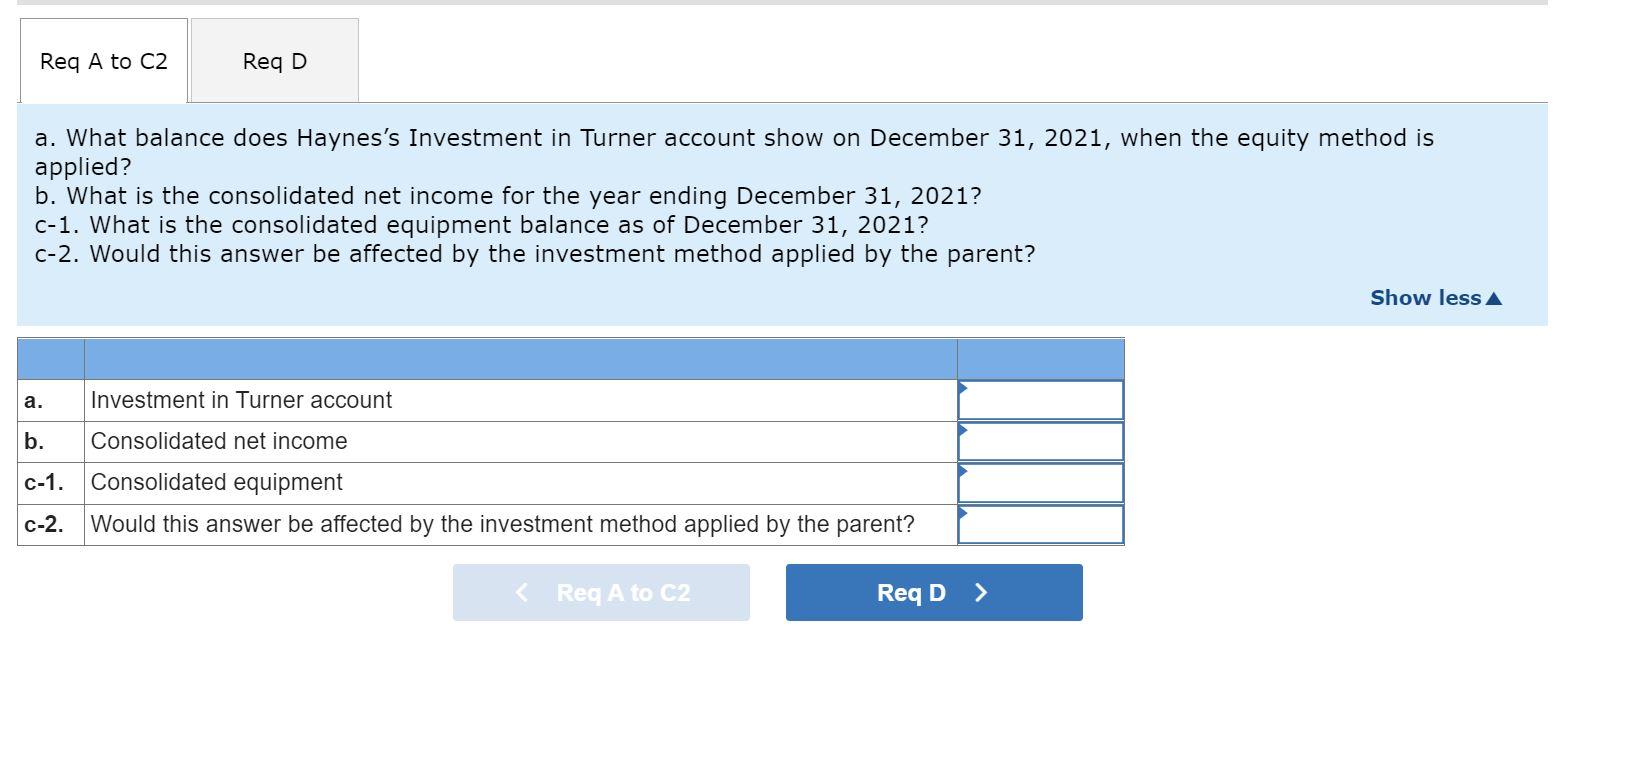Click the Req D navigation button
1635x763 pixels.
pos(933,592)
